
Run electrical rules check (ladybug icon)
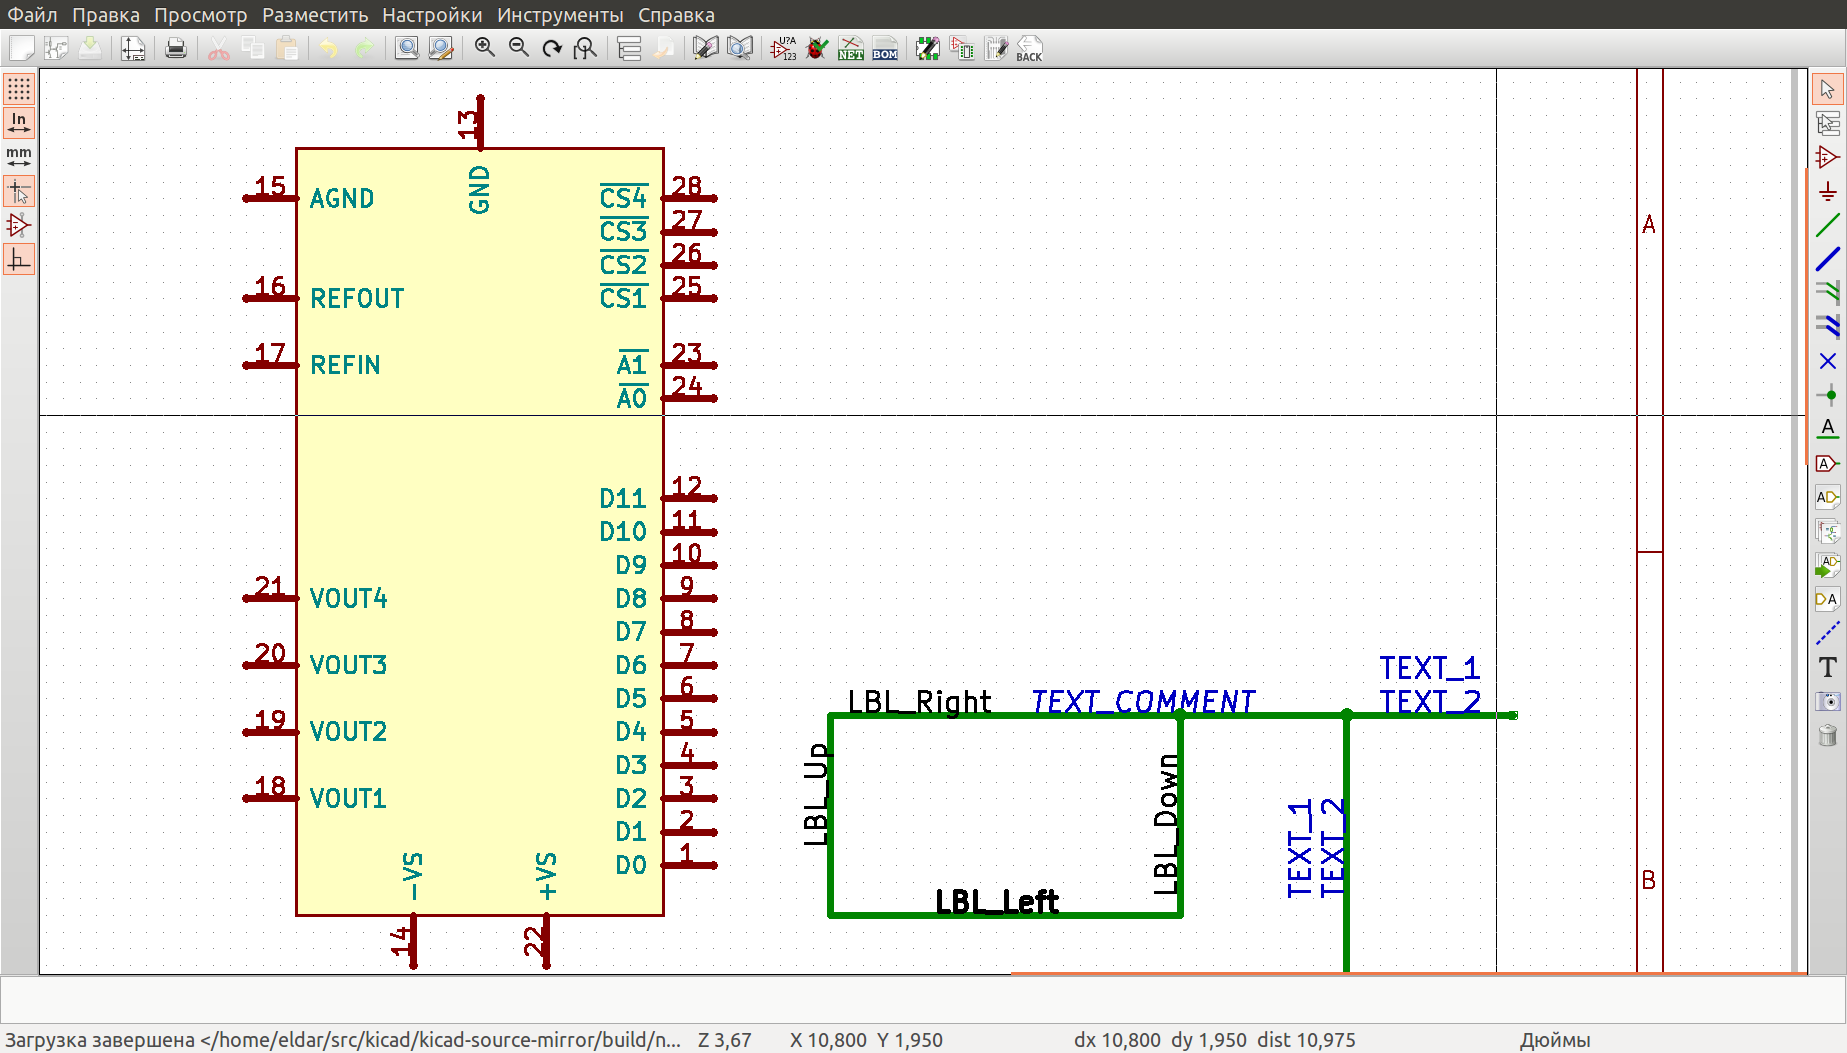(x=817, y=48)
